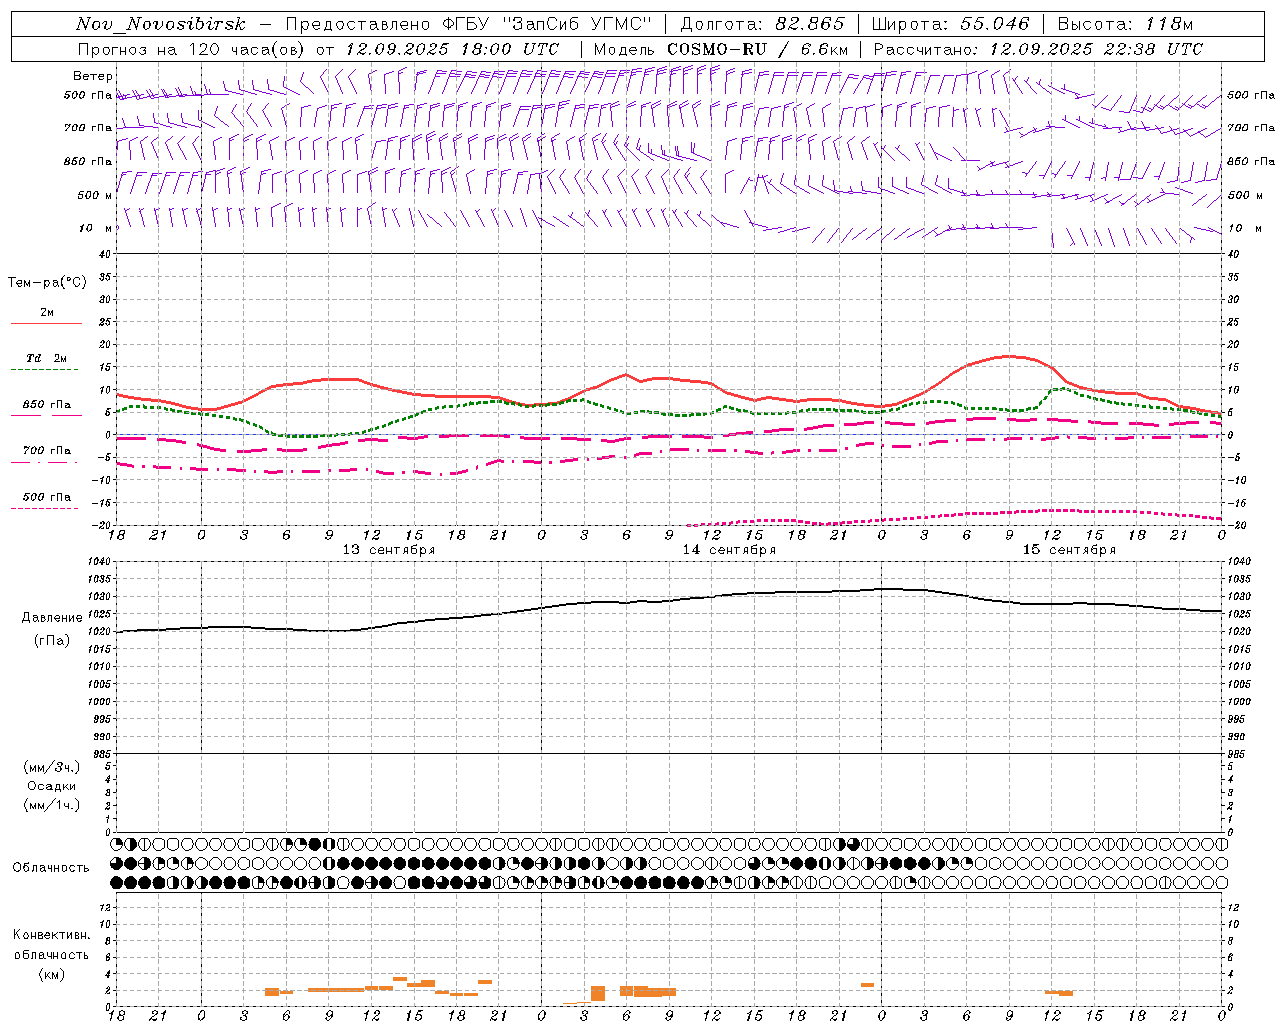Click the '(мм/3ч.)' precipitation unit label
This screenshot has height=1024, width=1280.
pos(52,767)
